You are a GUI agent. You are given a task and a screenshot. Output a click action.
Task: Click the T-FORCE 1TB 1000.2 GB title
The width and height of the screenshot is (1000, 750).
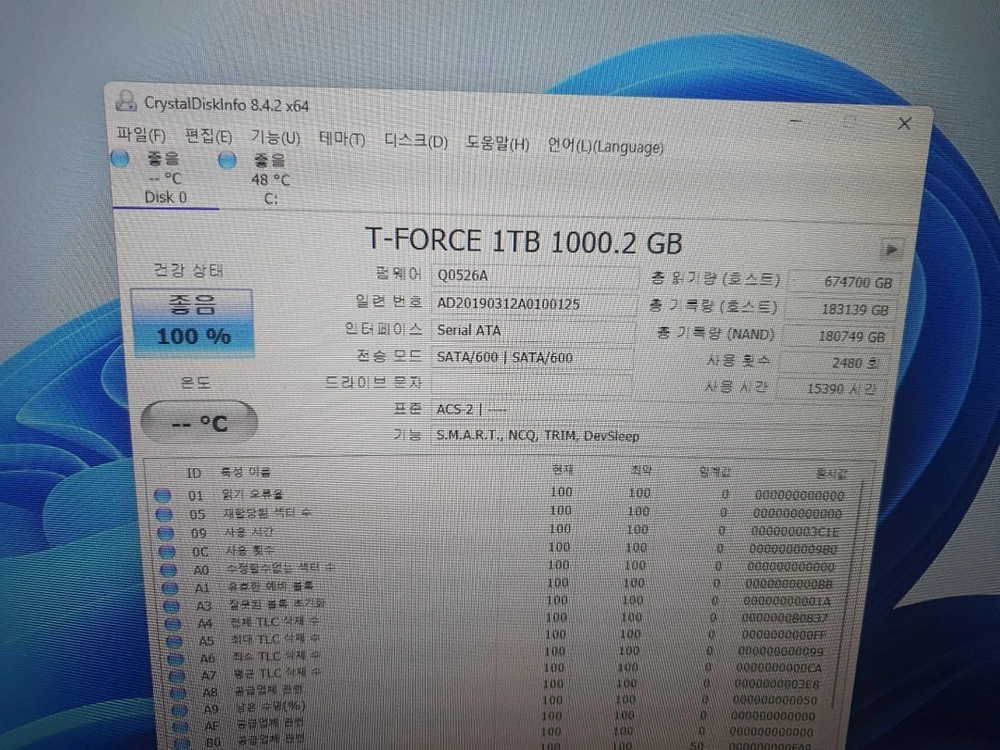524,241
